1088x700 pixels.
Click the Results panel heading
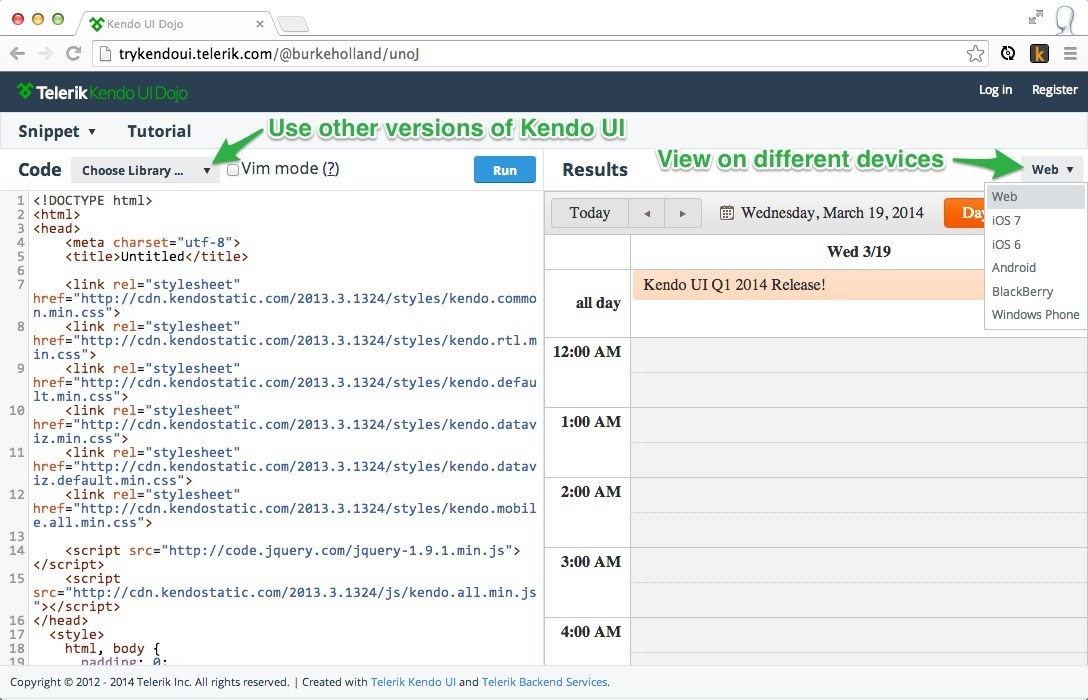595,170
